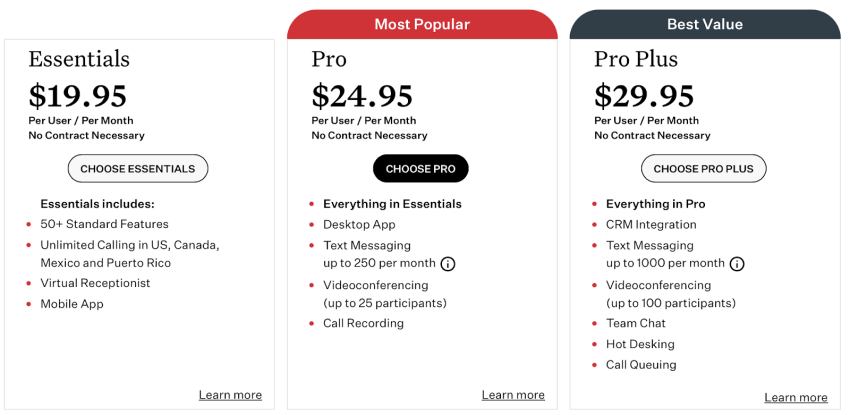Open Learn more under the Pro Plus plan
The height and width of the screenshot is (415, 850).
[796, 398]
